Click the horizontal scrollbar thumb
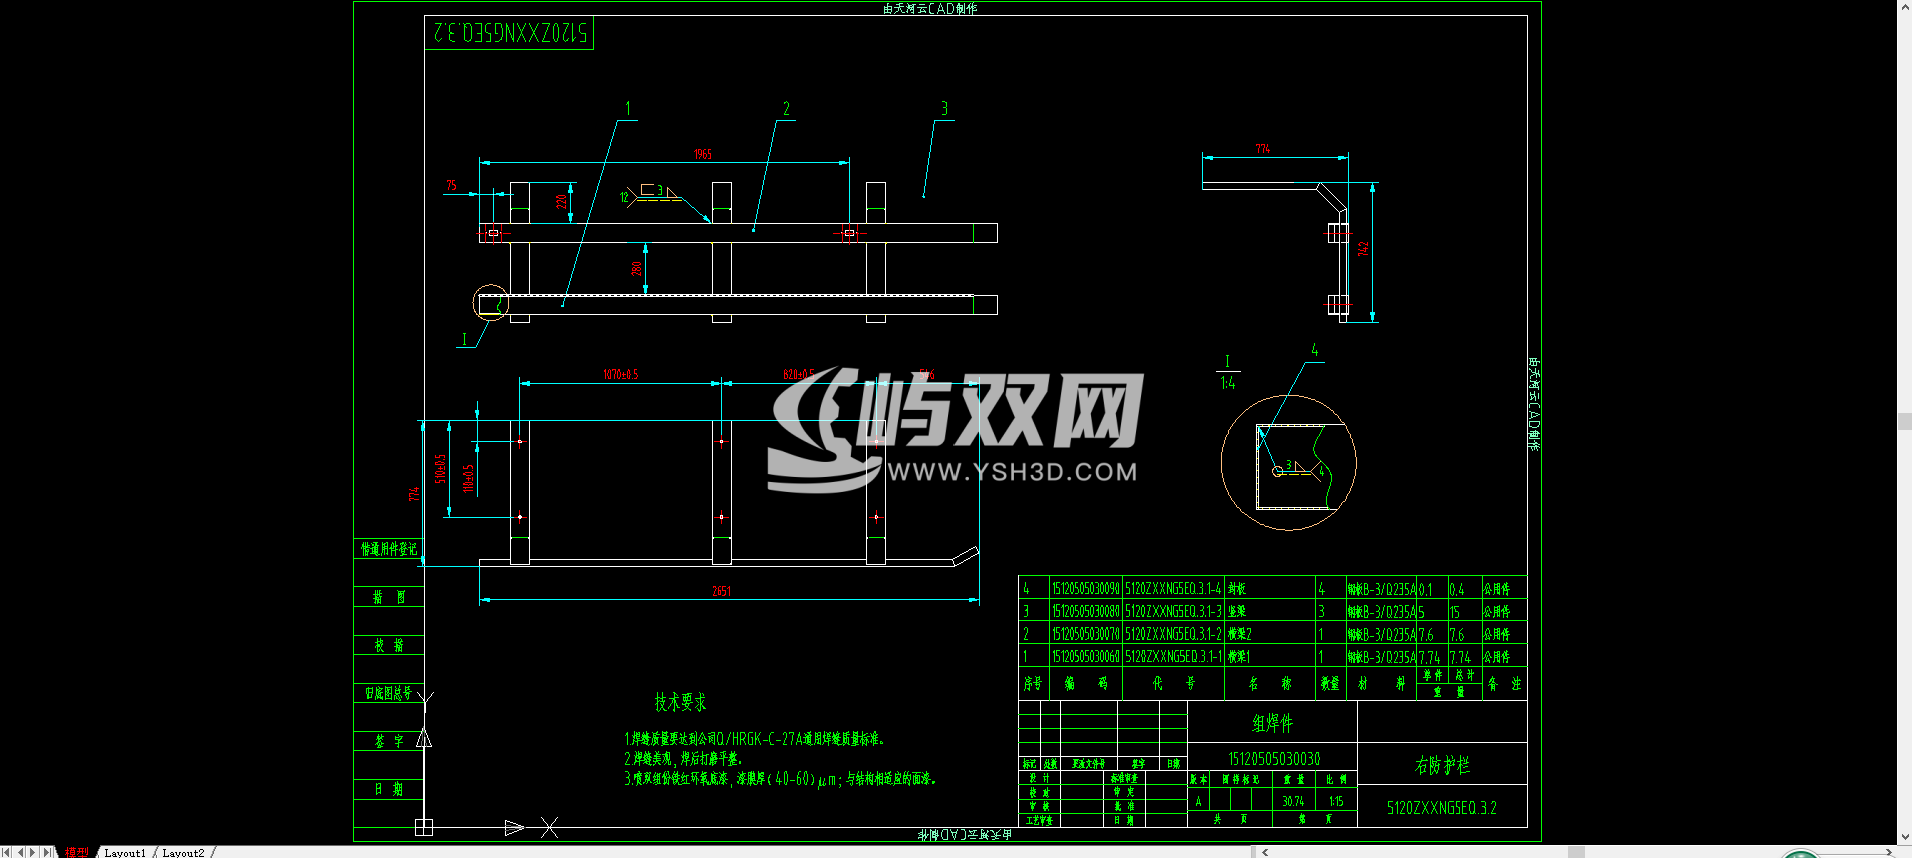 [1576, 852]
